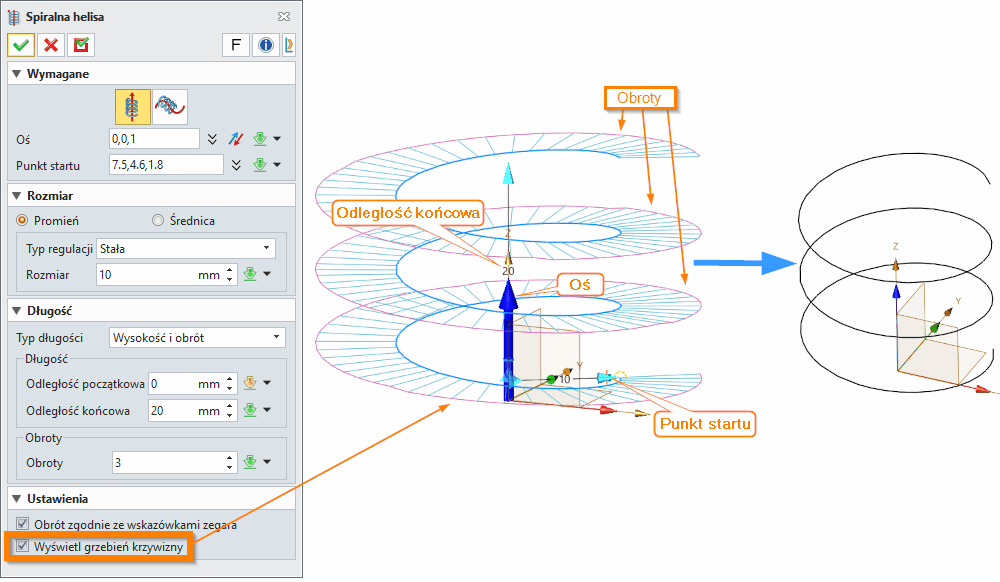Viewport: 1000px width, 582px height.
Task: Reverse the axis direction with the arrows icon
Action: click(x=237, y=139)
